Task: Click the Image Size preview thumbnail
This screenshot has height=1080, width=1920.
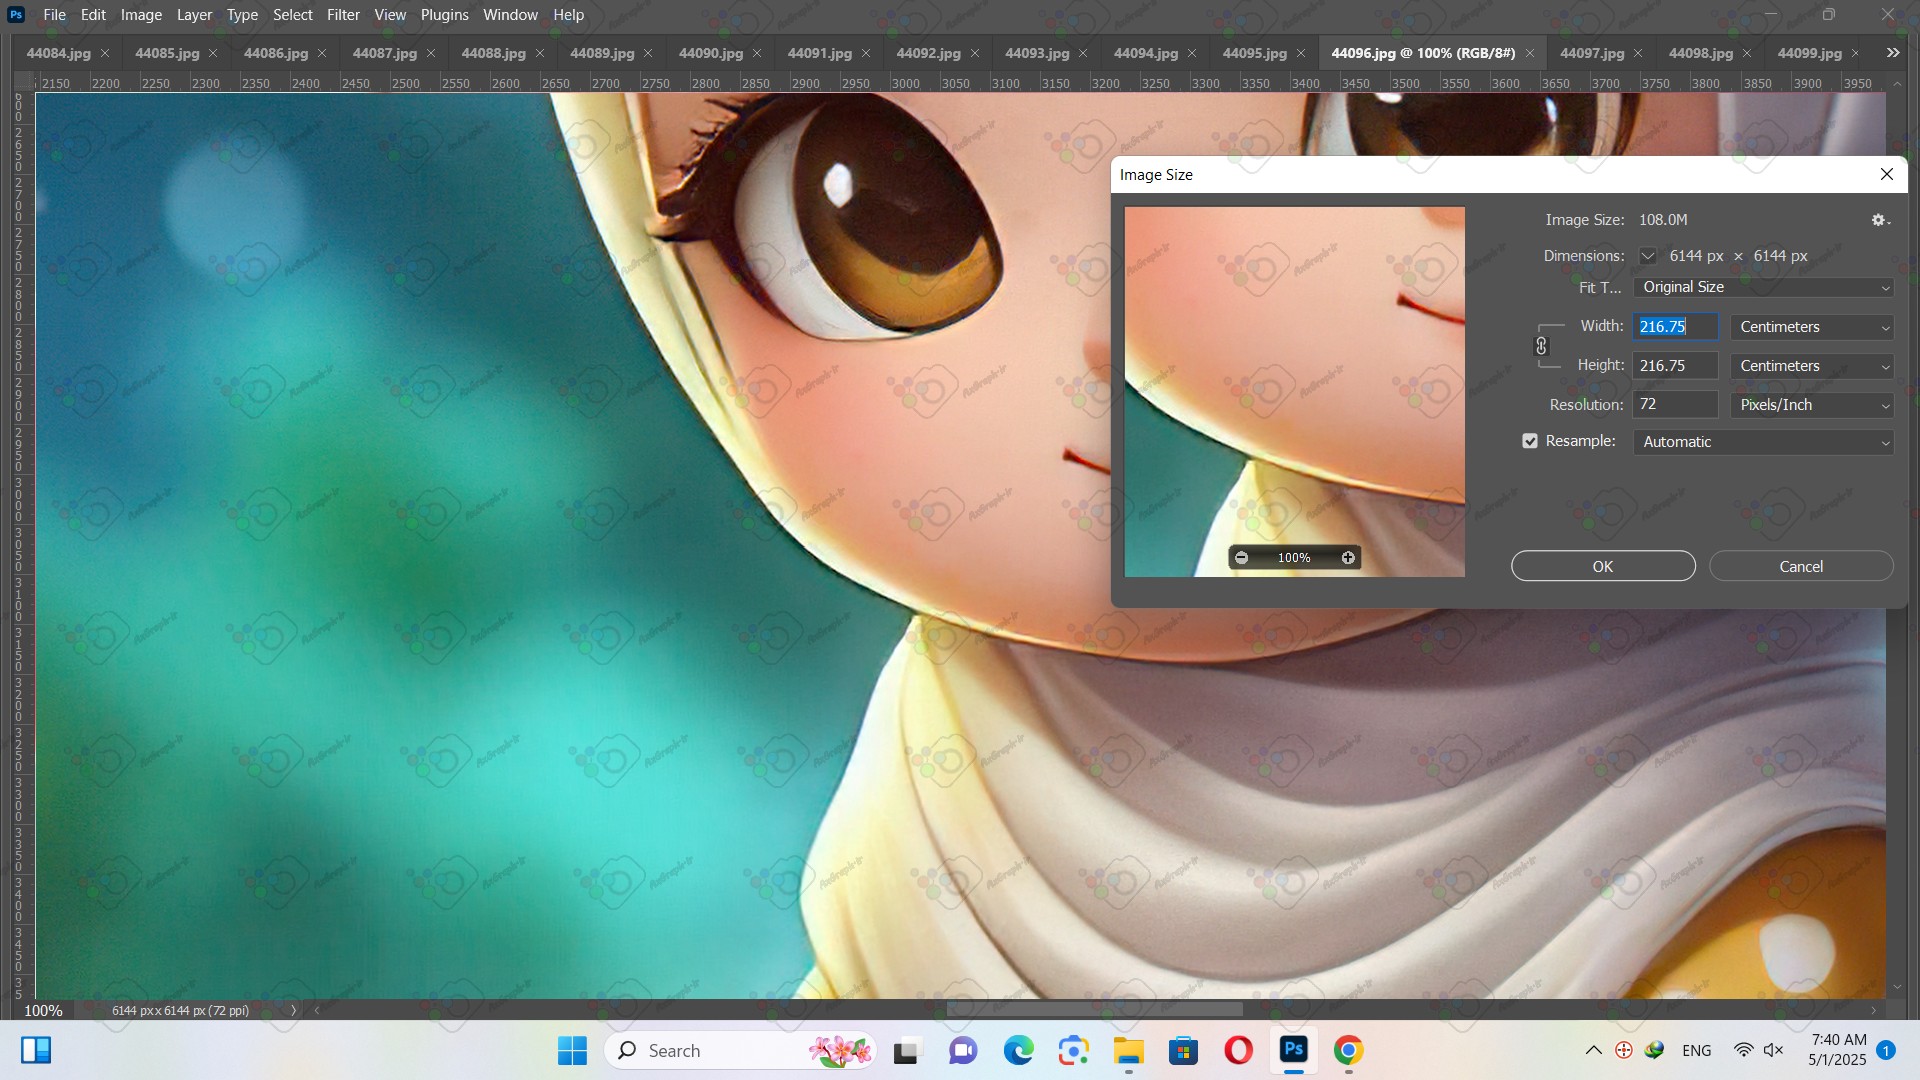Action: point(1295,392)
